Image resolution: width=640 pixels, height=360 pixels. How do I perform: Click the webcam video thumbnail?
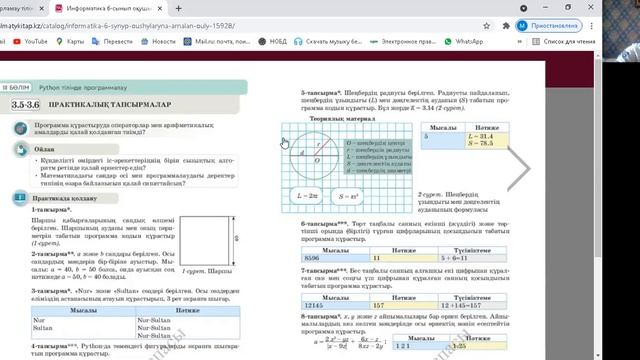[621, 31]
